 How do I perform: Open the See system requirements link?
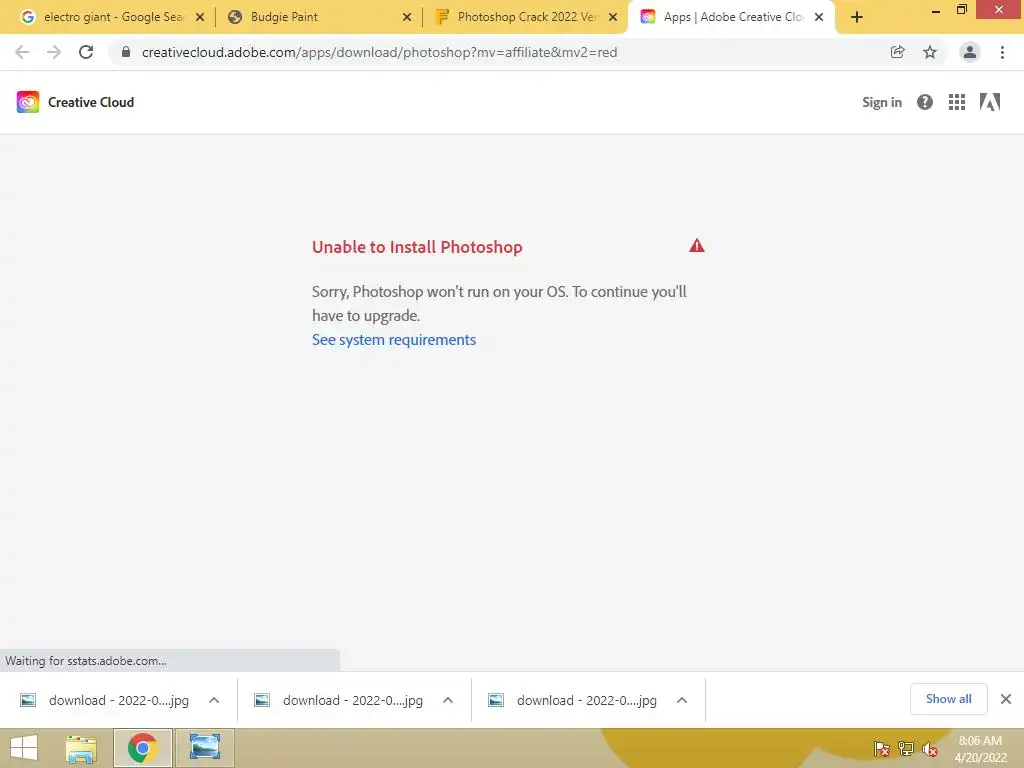coord(394,340)
